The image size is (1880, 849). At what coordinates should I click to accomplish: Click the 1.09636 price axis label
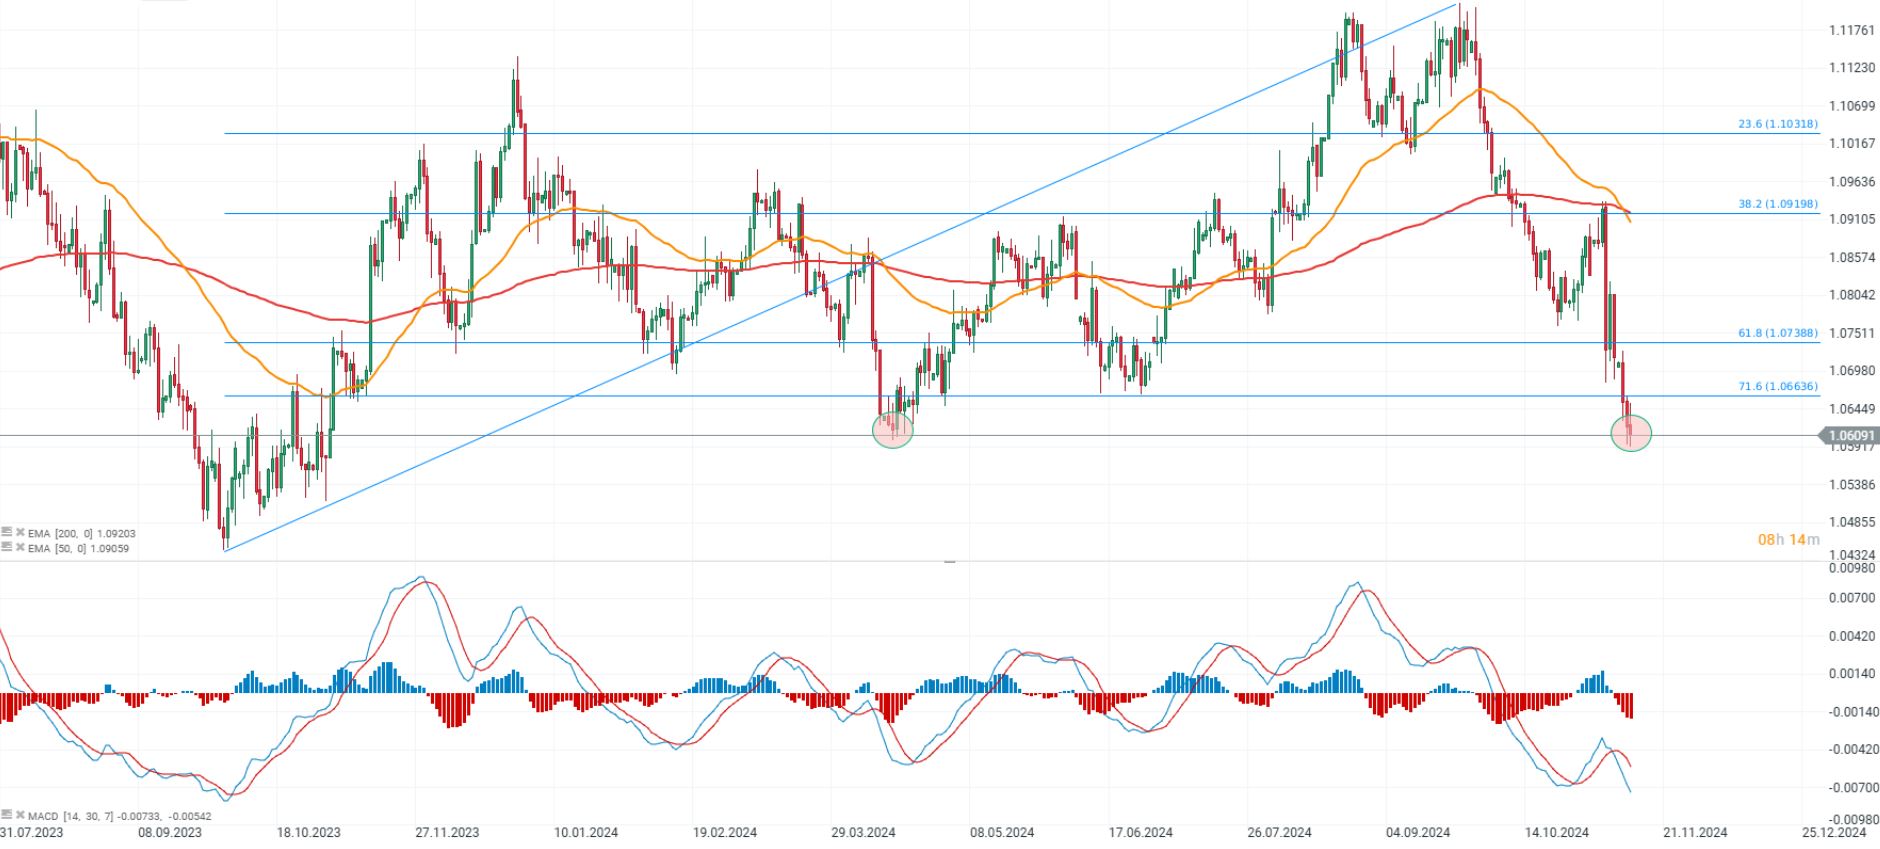(1852, 182)
